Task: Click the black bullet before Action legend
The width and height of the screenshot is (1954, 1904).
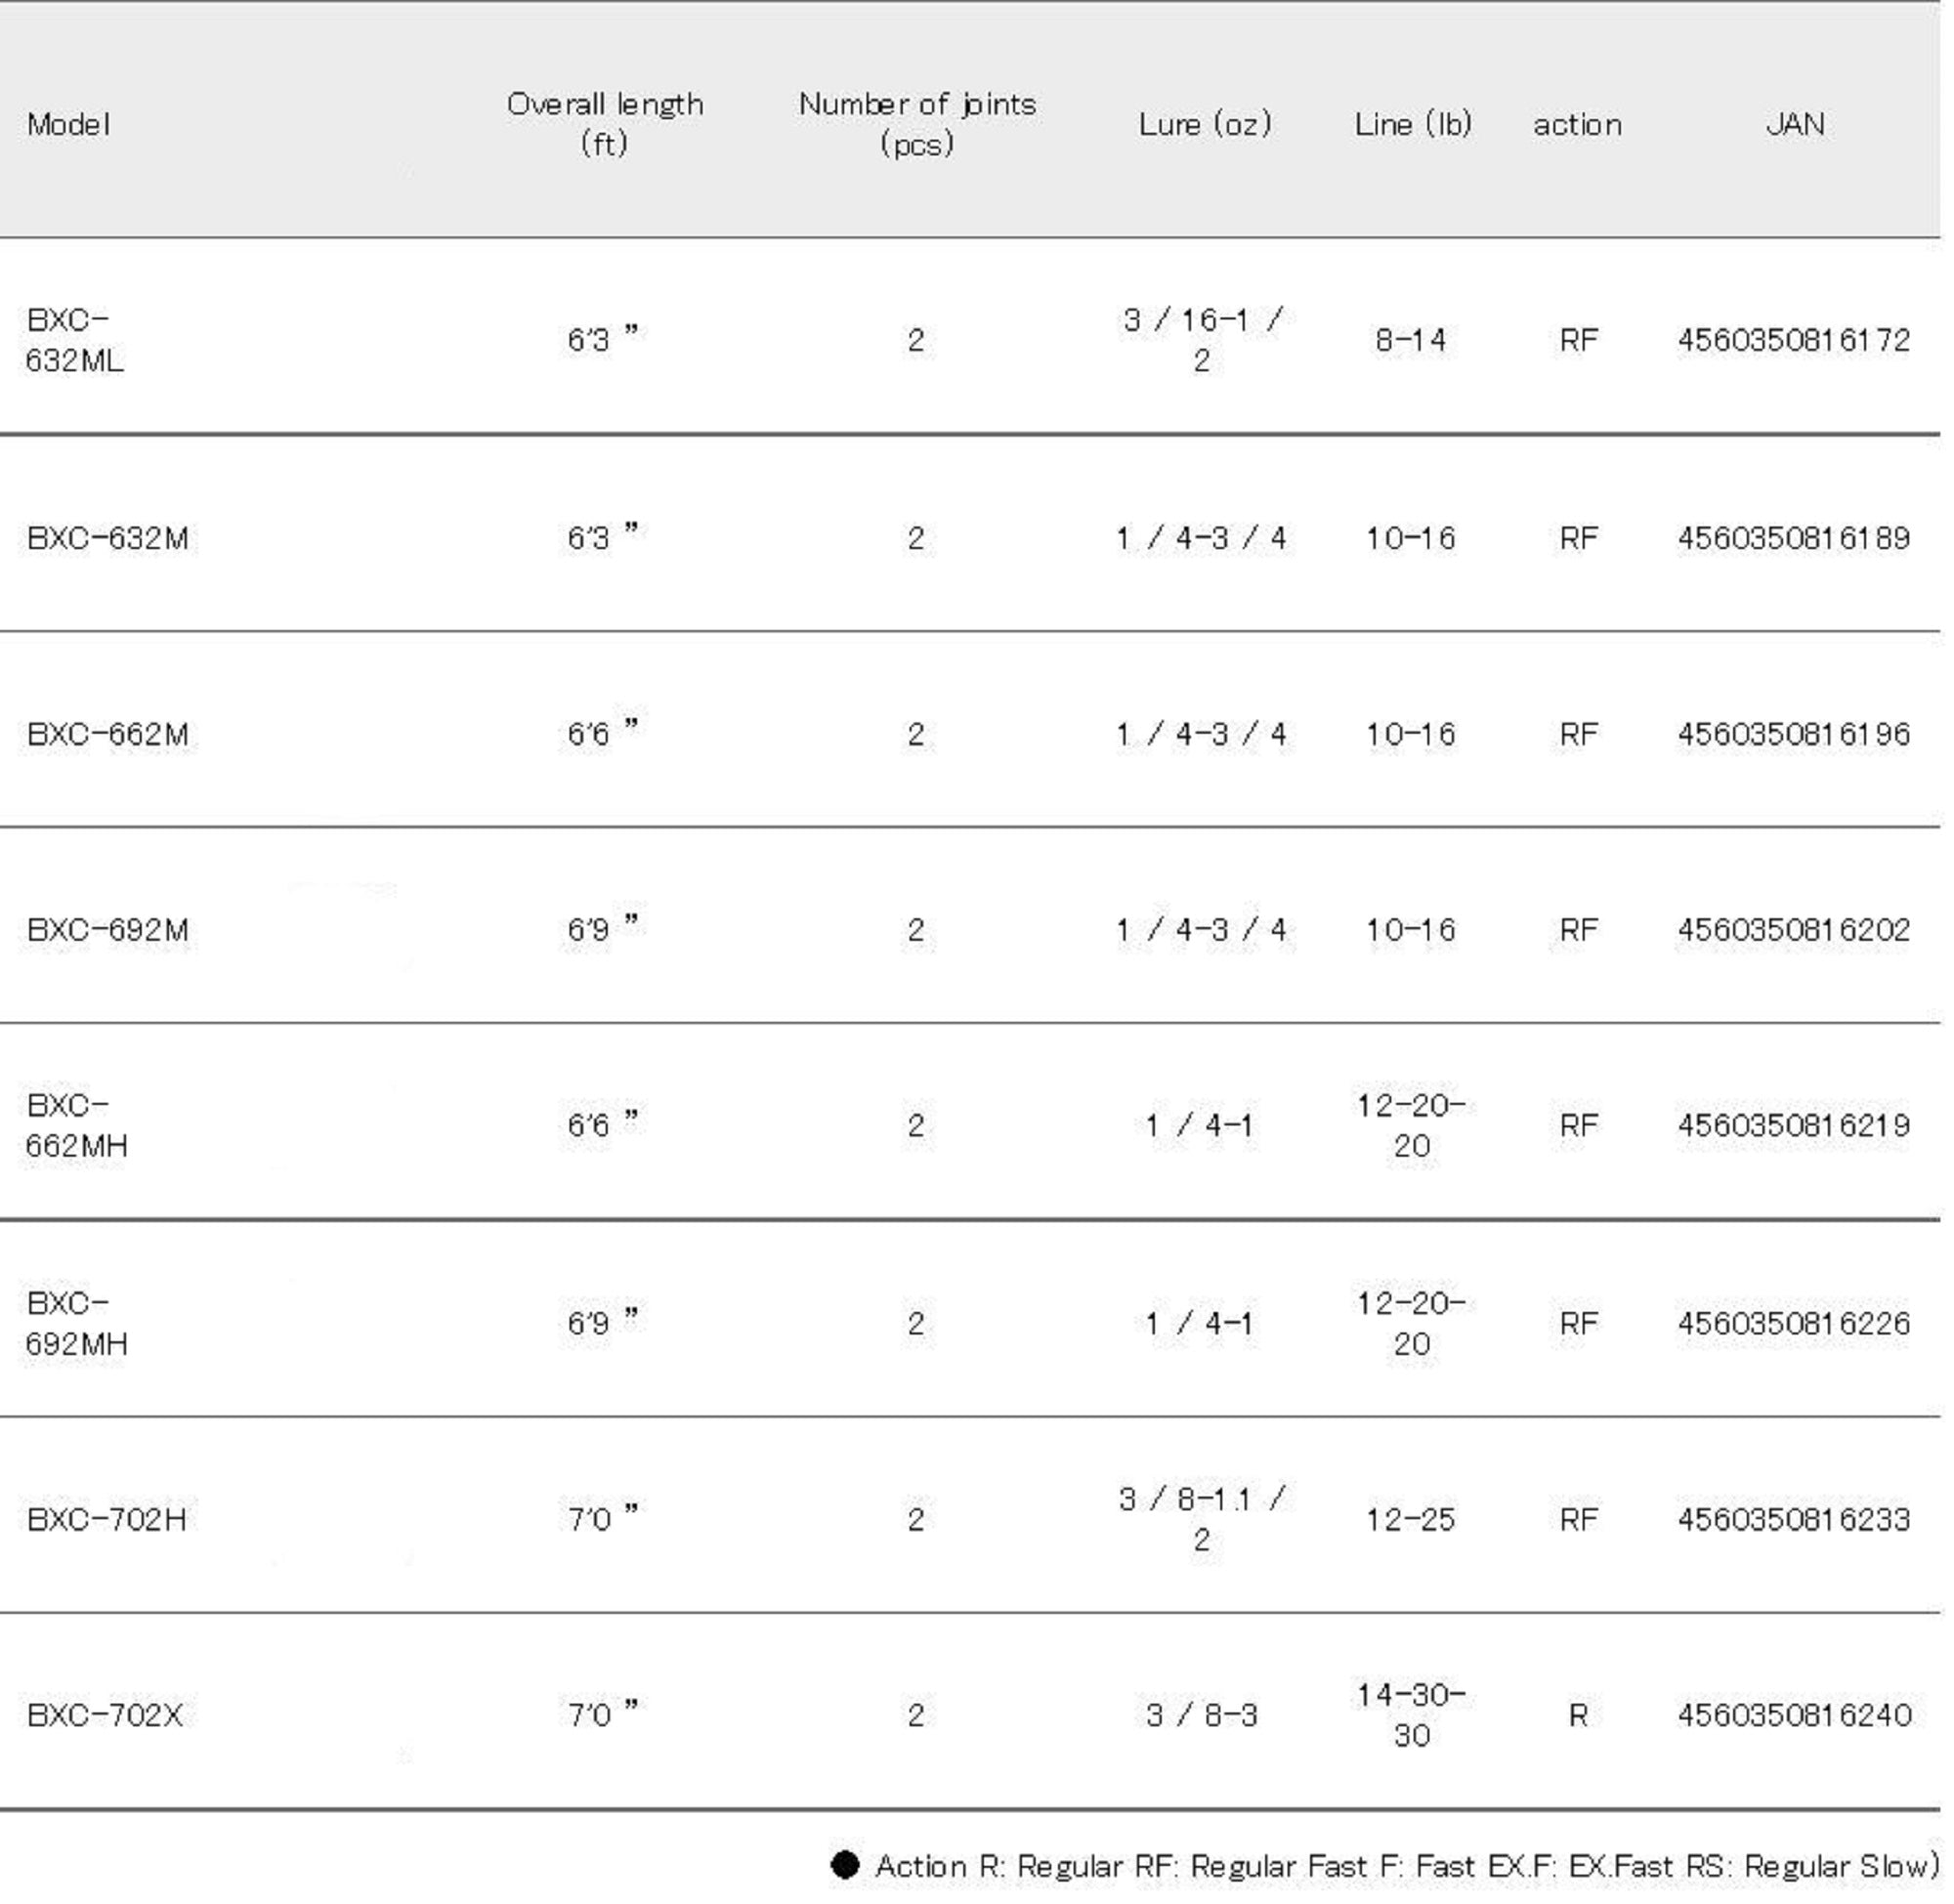Action: pos(845,1865)
